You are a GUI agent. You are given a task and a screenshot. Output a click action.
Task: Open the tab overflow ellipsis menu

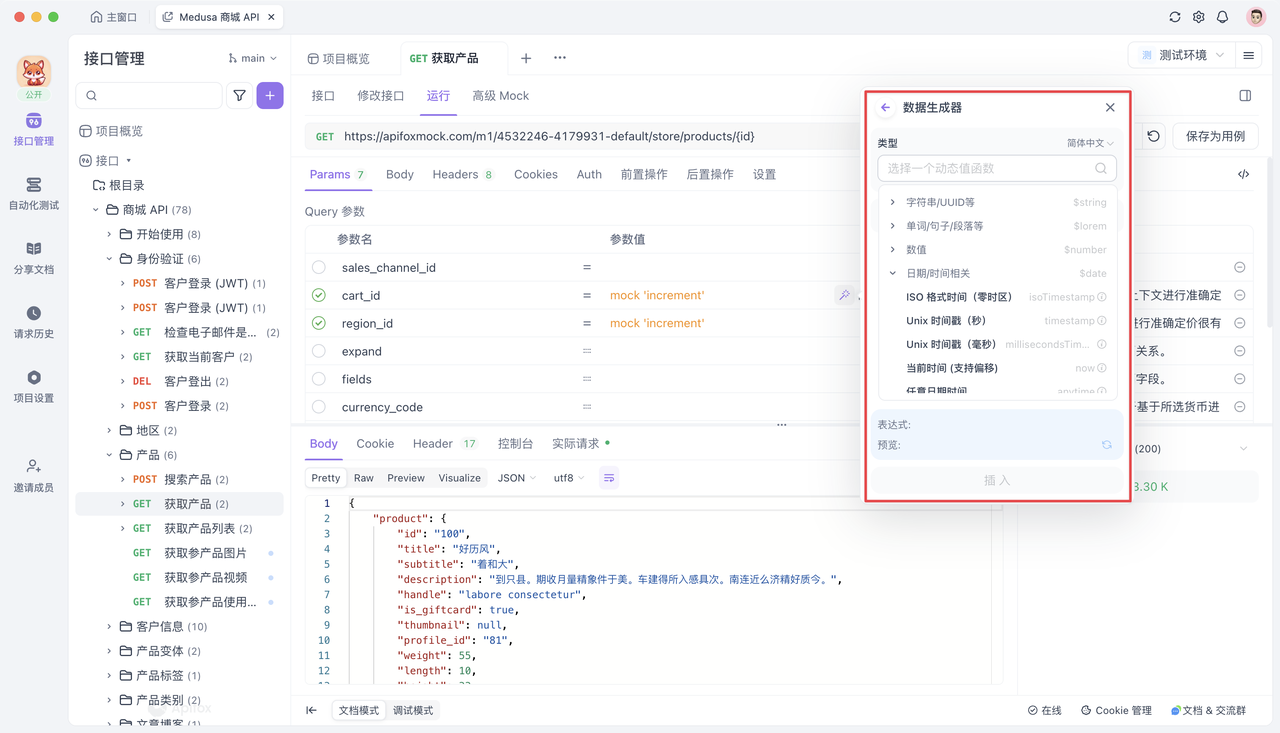[x=560, y=58]
